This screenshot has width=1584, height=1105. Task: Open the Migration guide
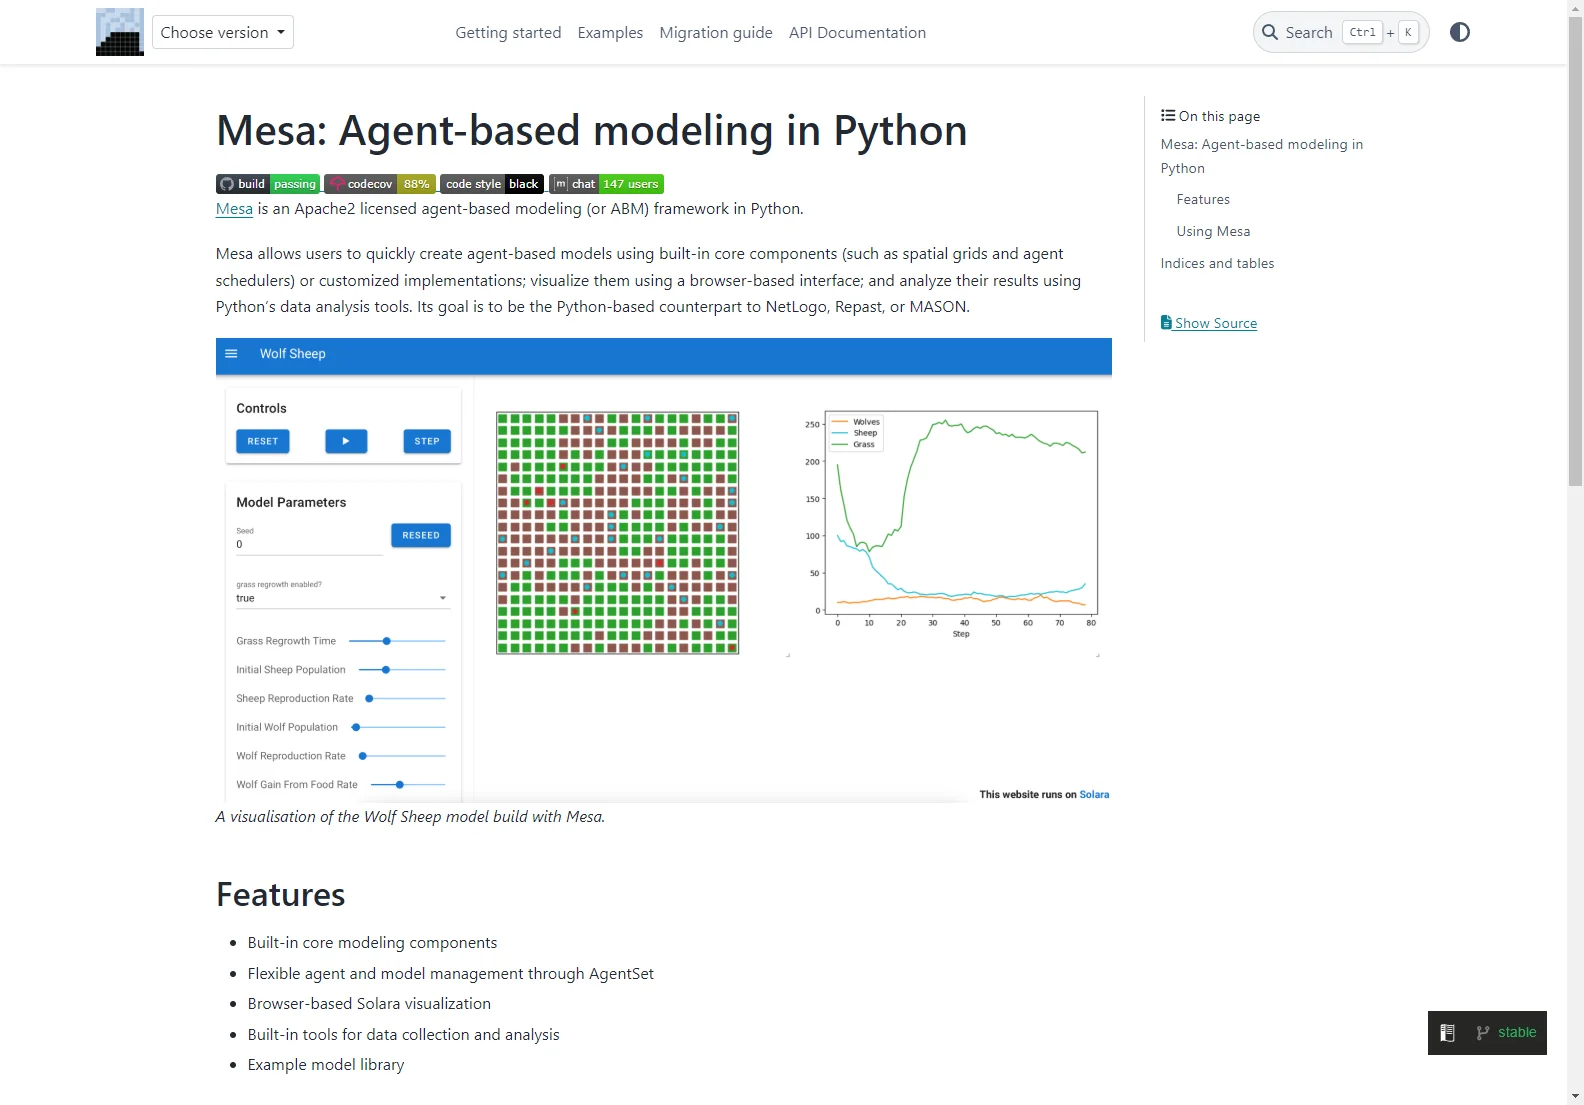(x=716, y=32)
